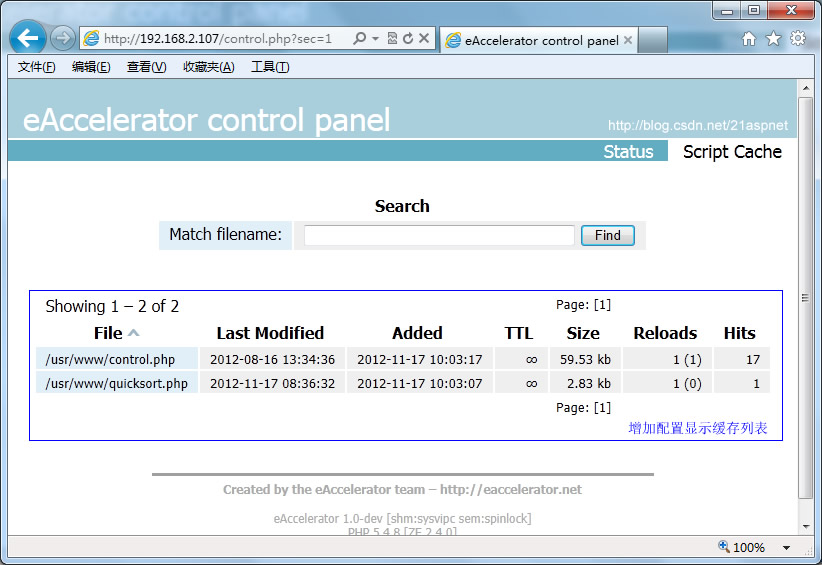Click the /usr/www/control.php file entry
This screenshot has height=565, width=822.
click(x=110, y=360)
